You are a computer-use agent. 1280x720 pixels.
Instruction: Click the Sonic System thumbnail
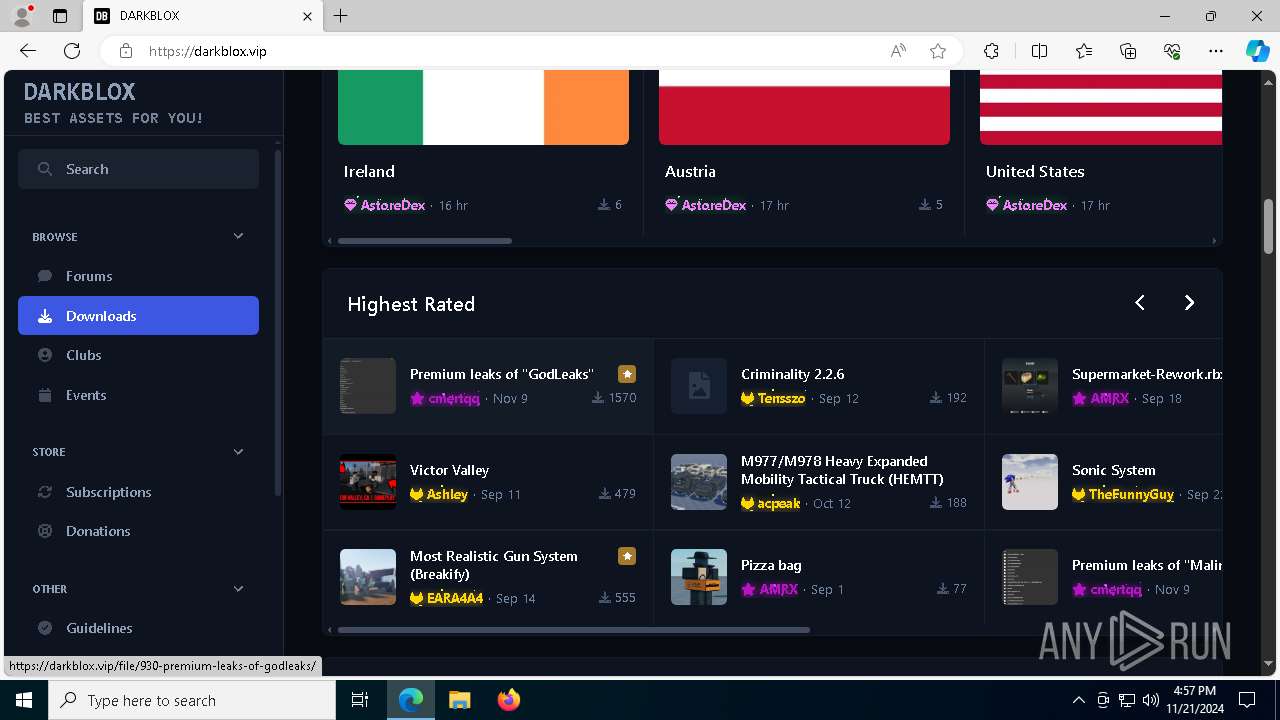click(x=1030, y=482)
